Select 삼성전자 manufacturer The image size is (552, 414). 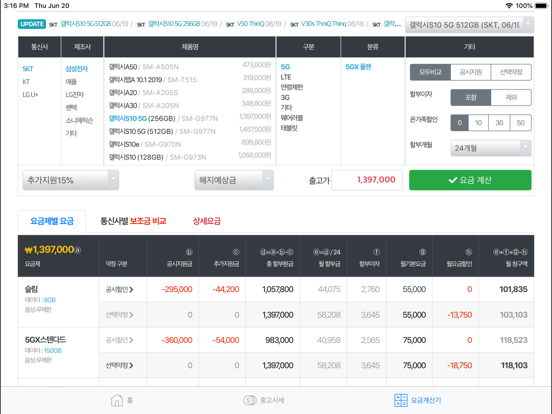(76, 69)
